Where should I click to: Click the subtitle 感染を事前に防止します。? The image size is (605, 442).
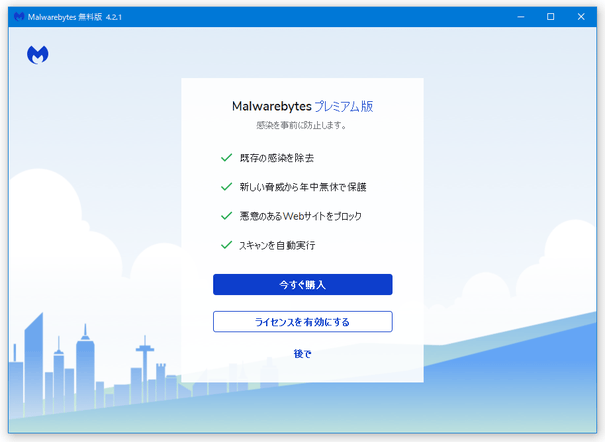pos(302,125)
